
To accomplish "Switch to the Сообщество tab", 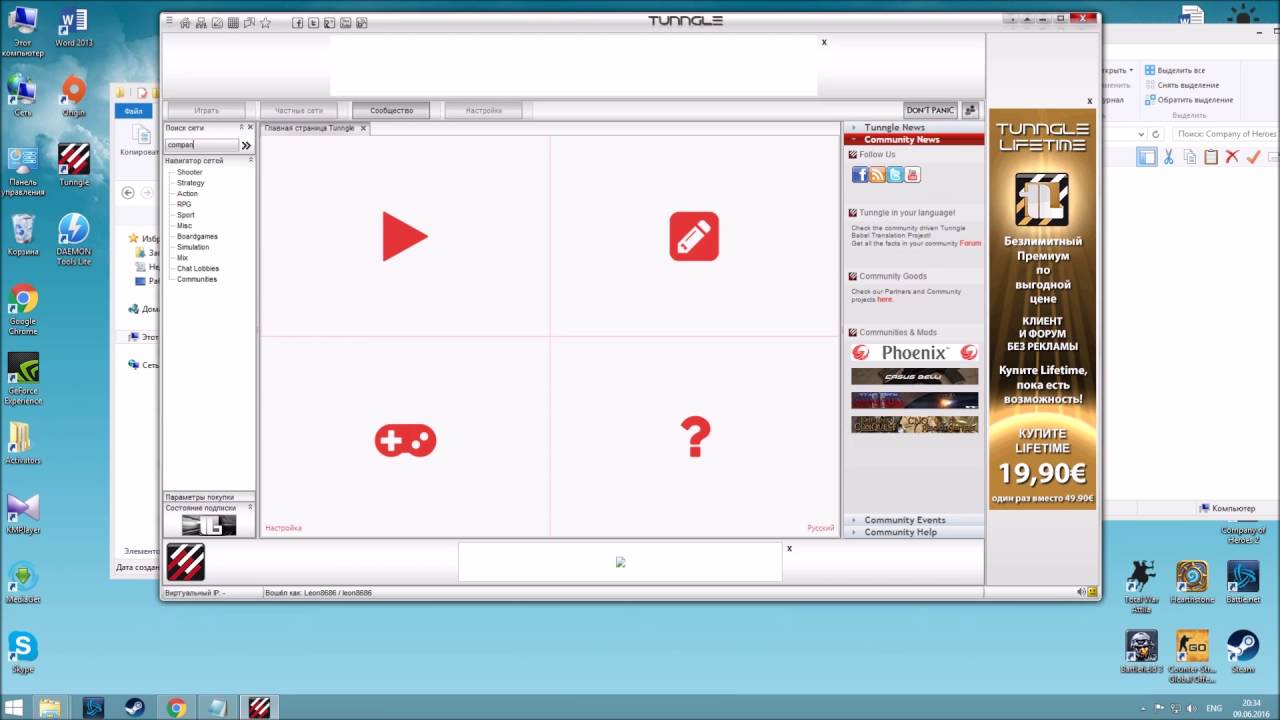I will point(391,110).
